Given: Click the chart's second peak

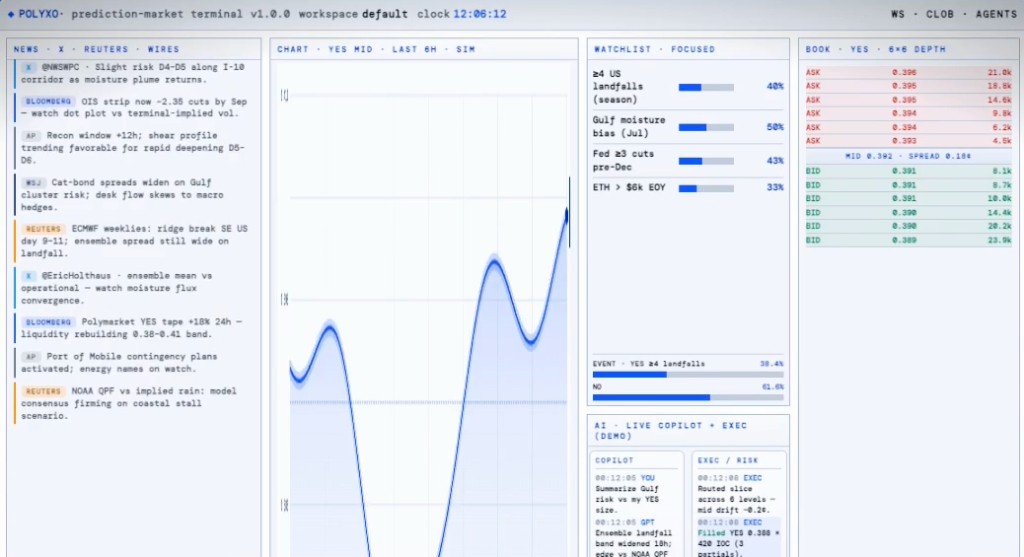Looking at the screenshot, I should (x=495, y=262).
